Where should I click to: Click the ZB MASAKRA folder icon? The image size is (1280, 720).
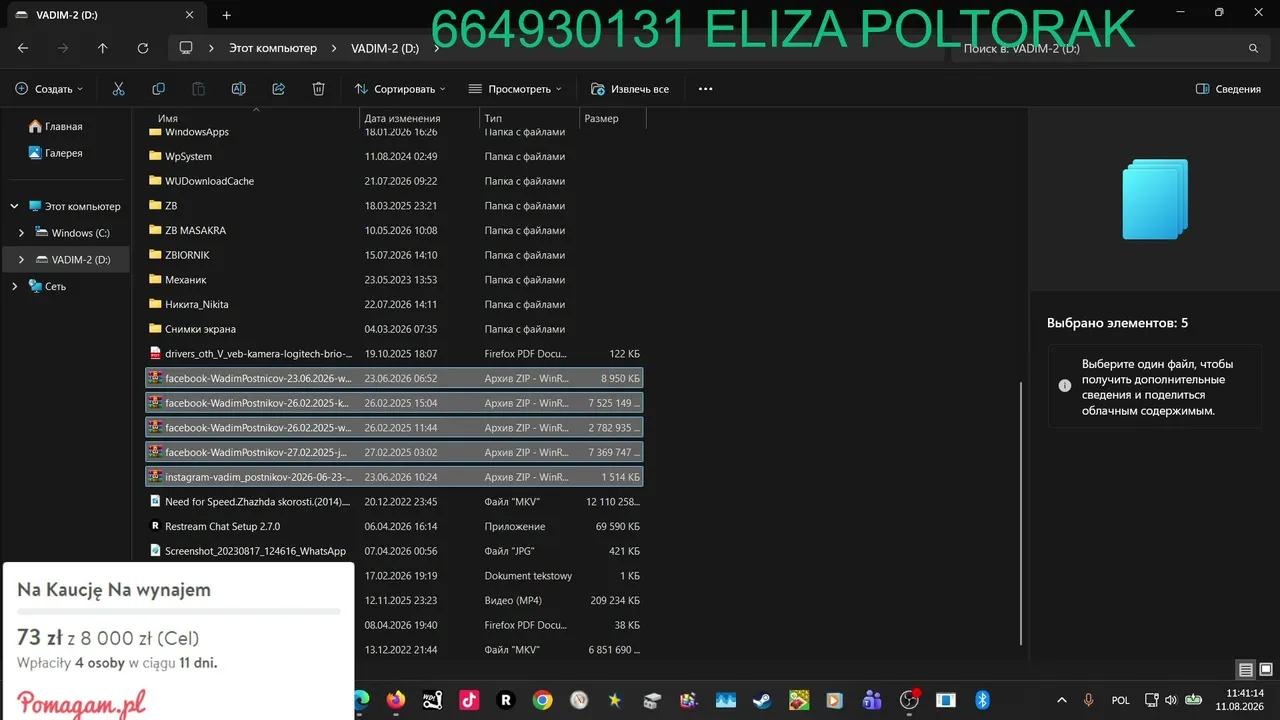coord(155,230)
